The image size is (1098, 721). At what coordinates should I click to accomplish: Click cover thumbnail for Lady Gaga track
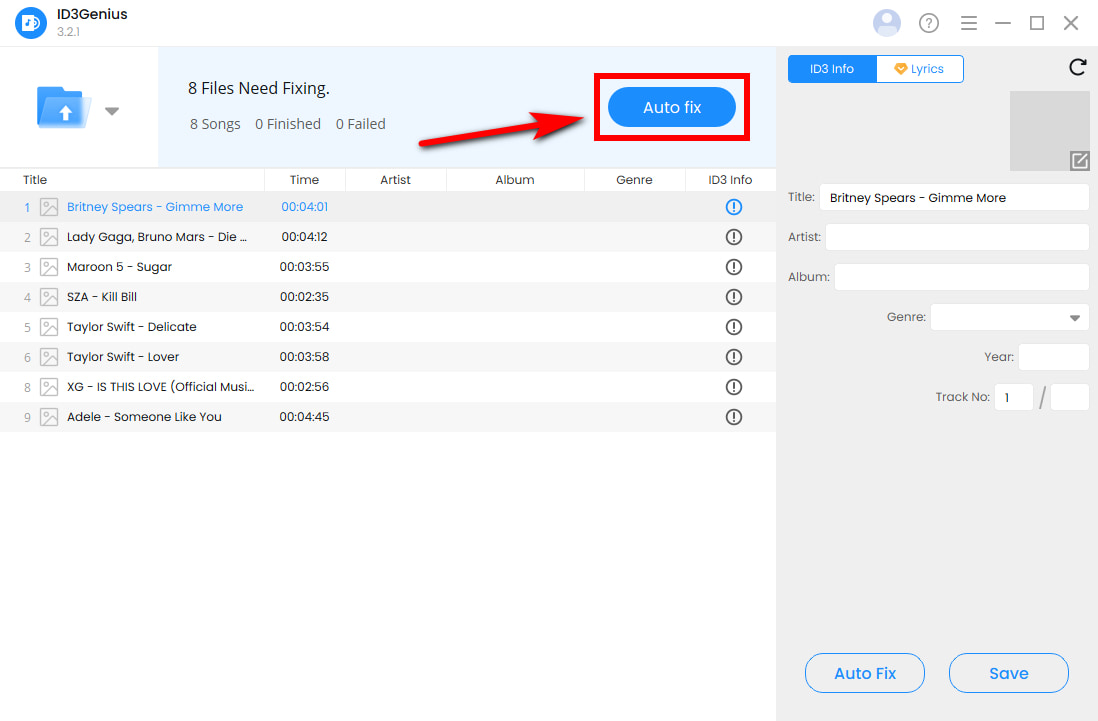49,237
